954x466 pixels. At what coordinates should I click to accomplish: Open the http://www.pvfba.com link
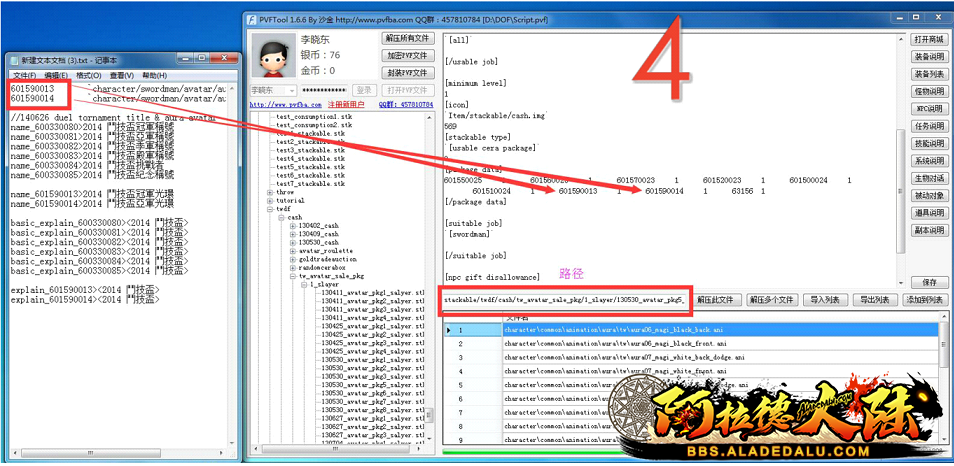(x=285, y=104)
